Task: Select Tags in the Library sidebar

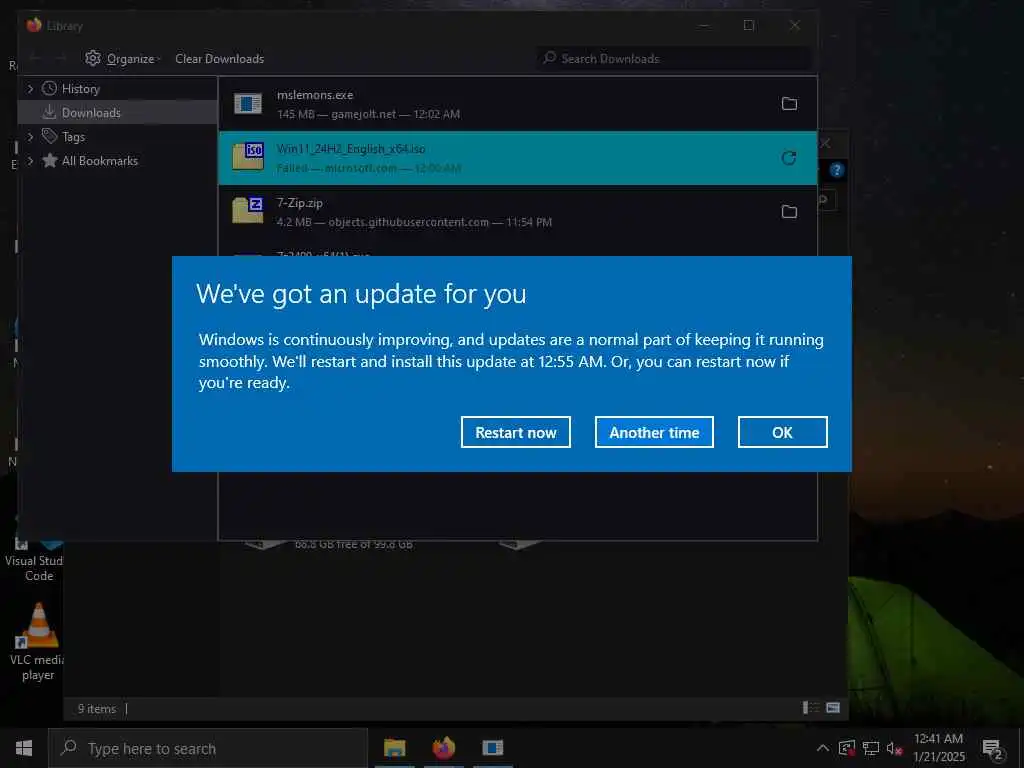Action: click(x=73, y=136)
